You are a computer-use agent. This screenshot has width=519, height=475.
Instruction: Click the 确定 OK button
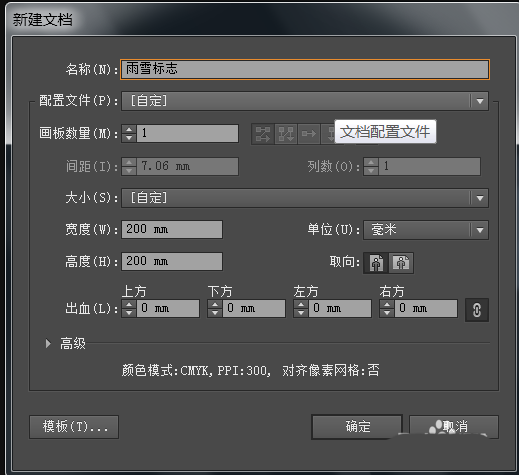(x=357, y=427)
